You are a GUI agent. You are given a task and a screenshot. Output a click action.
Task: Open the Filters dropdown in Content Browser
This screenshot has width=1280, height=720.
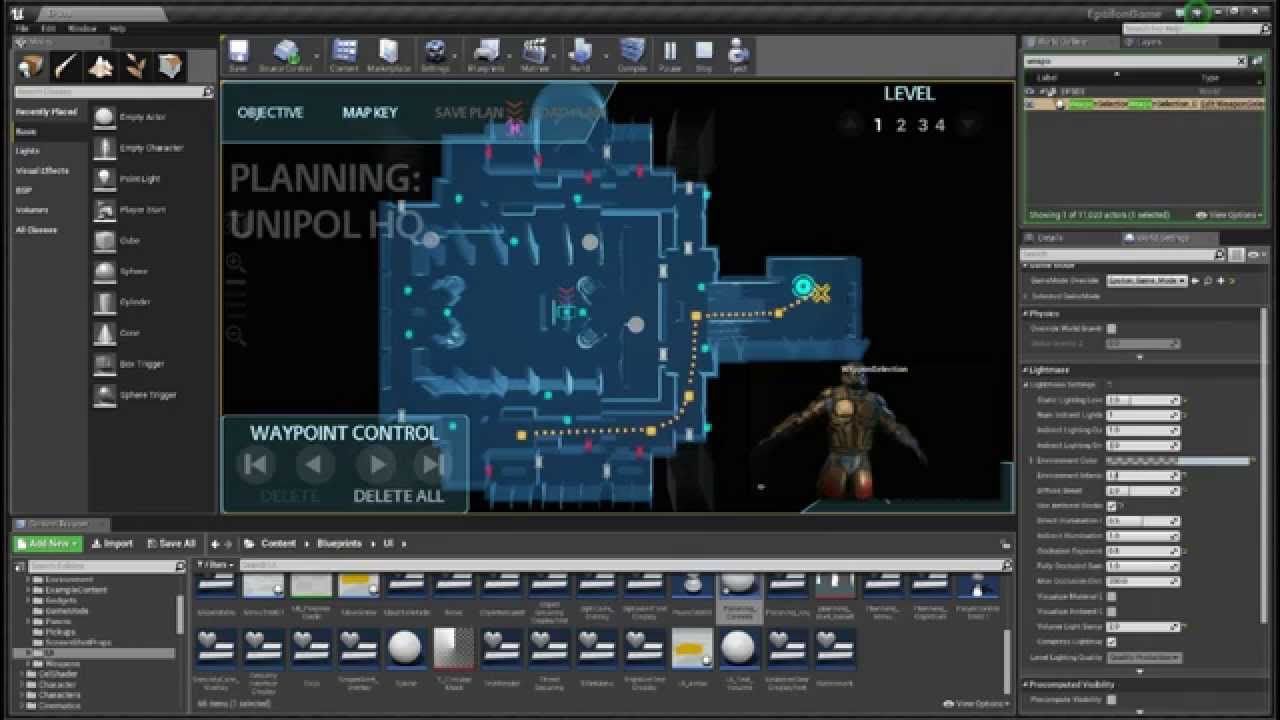click(x=215, y=565)
